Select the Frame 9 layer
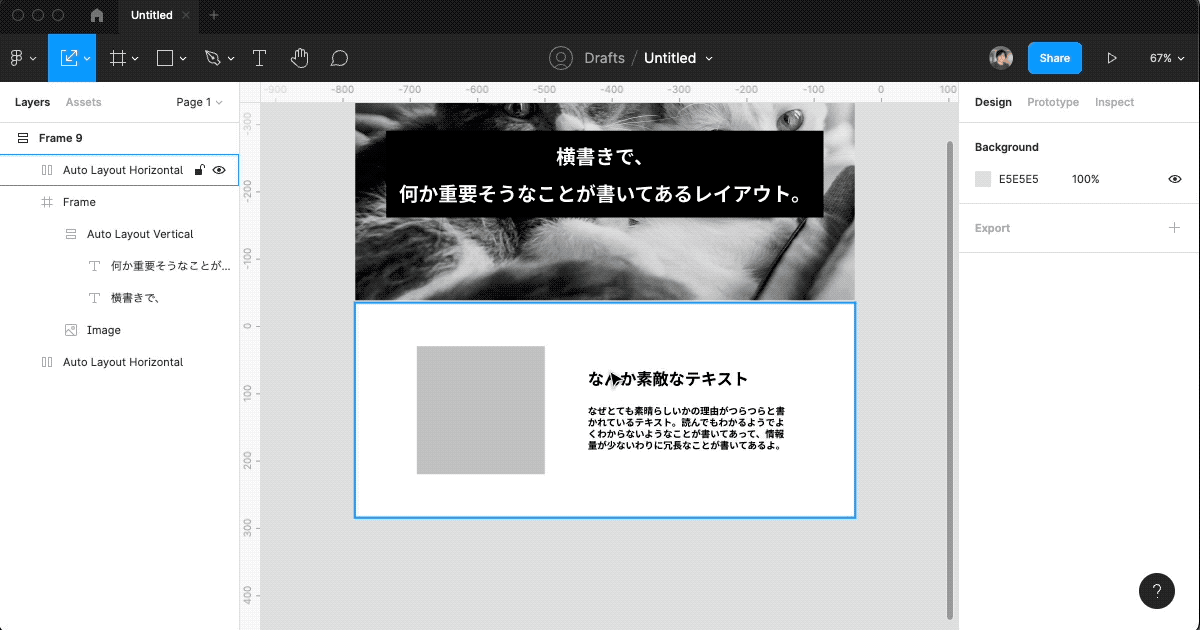This screenshot has width=1200, height=630. [119, 138]
